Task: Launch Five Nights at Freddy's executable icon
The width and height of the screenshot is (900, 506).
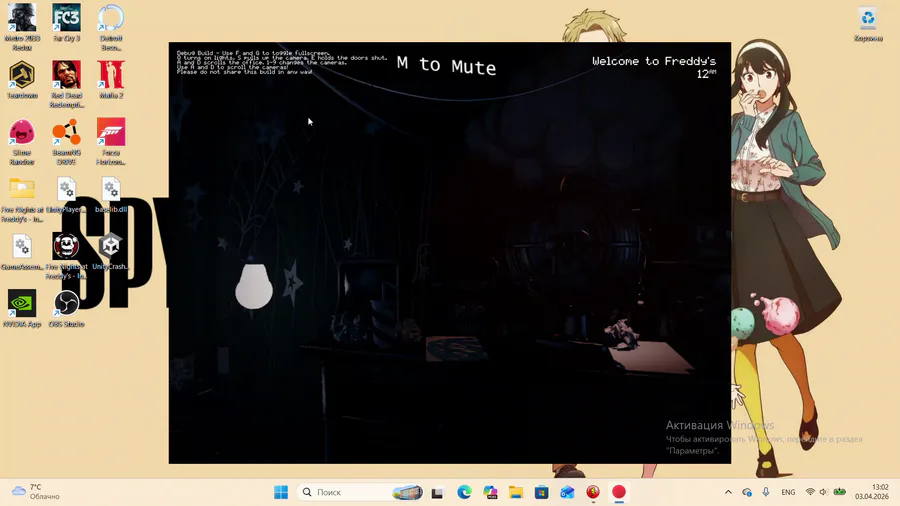Action: 67,255
